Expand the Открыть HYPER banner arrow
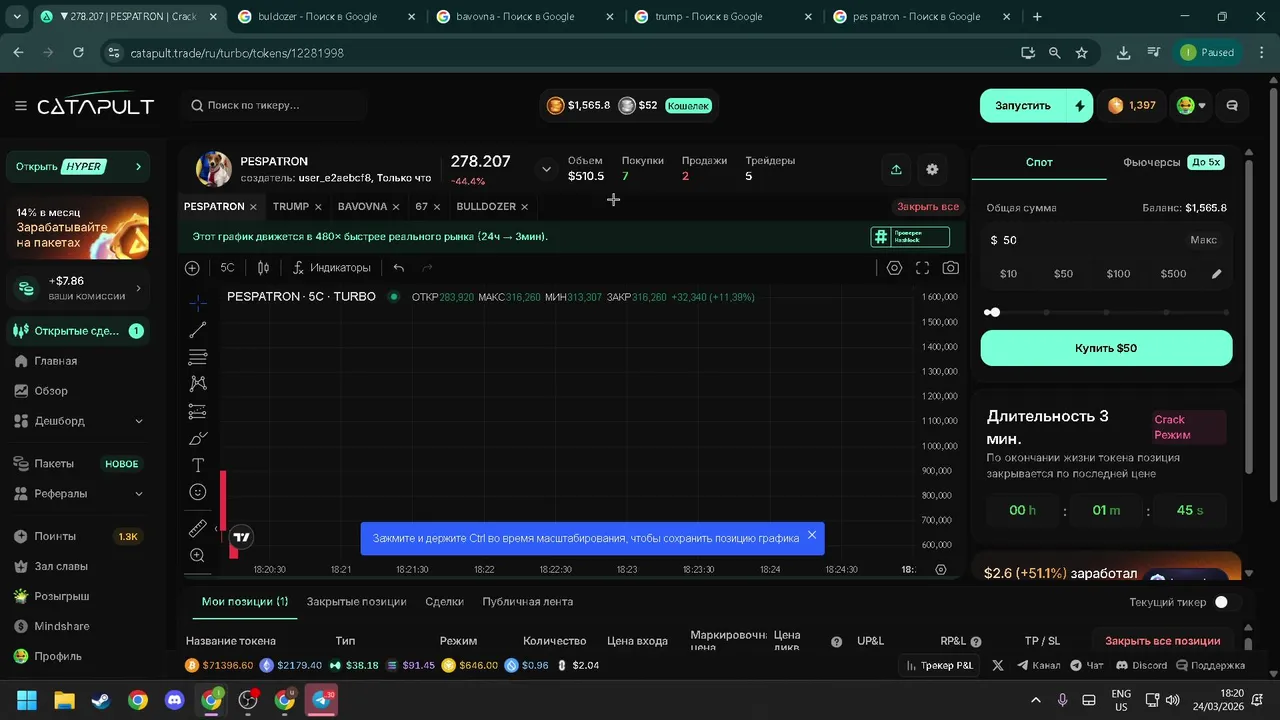The width and height of the screenshot is (1280, 720). tap(138, 167)
